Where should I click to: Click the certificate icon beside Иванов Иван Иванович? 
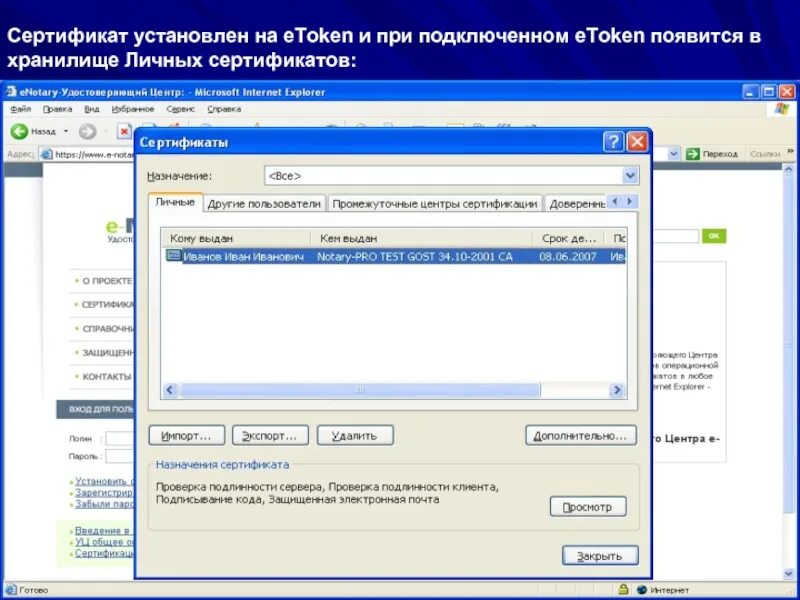pos(173,255)
